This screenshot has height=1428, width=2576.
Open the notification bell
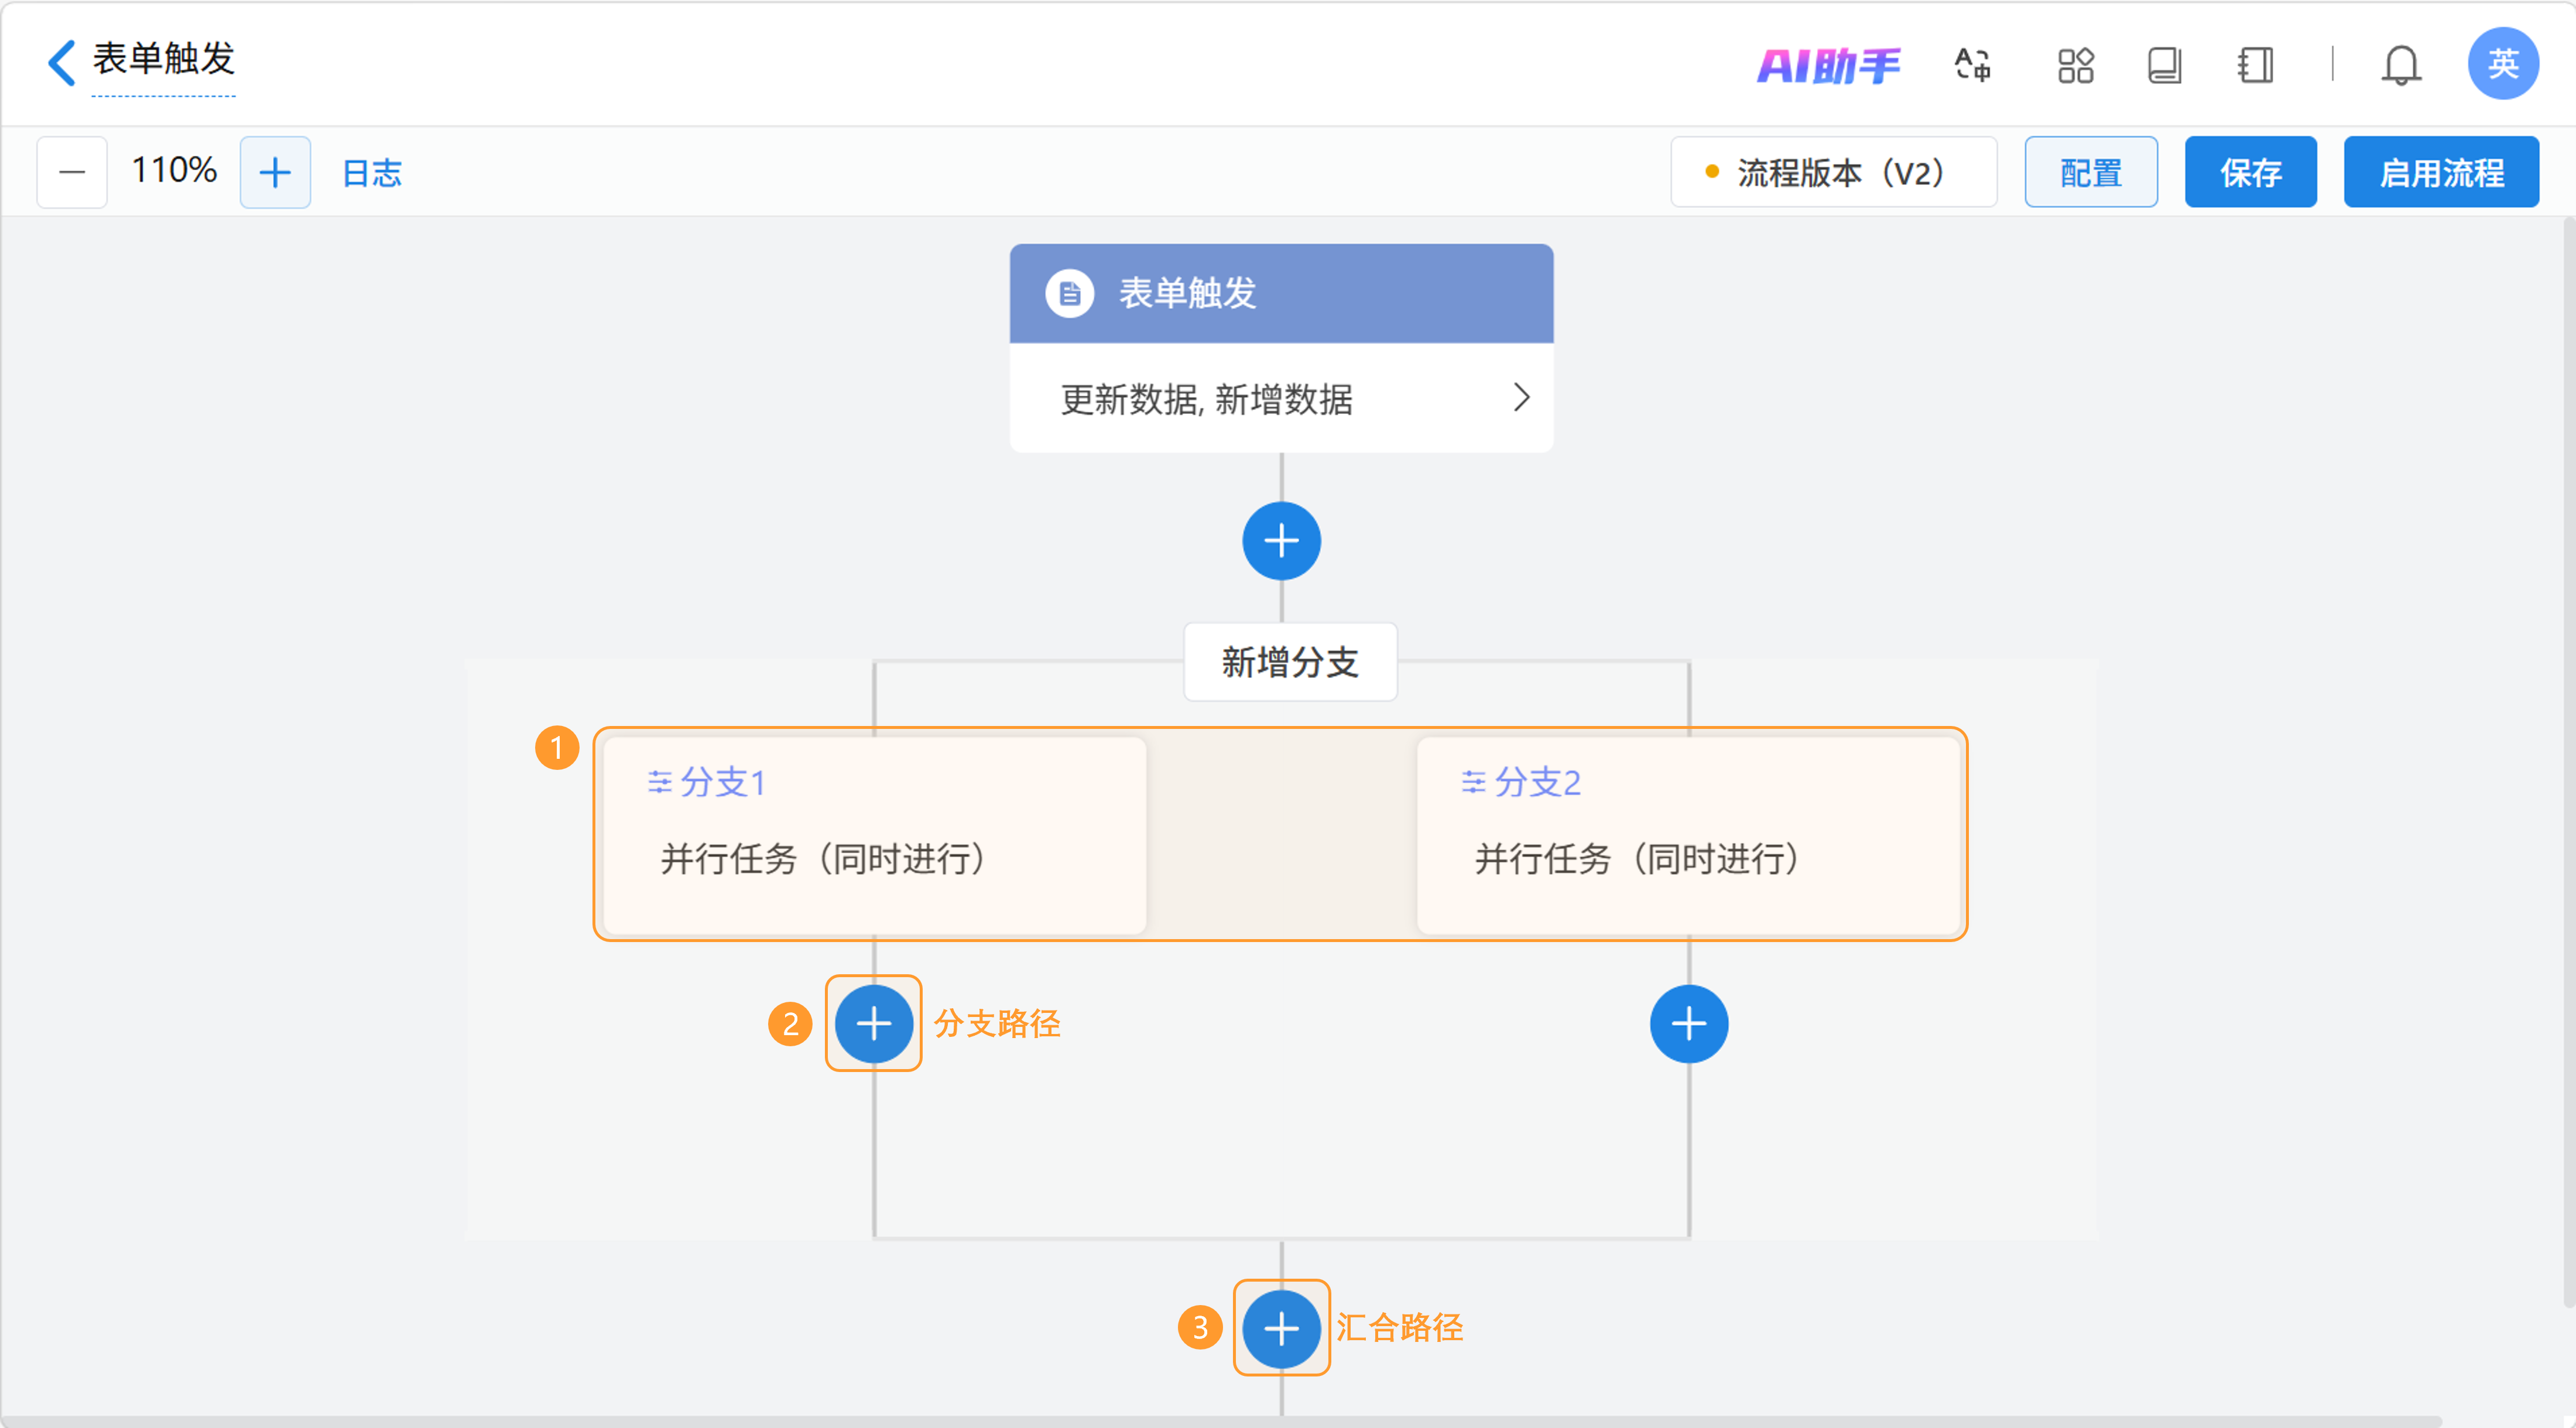click(2400, 66)
